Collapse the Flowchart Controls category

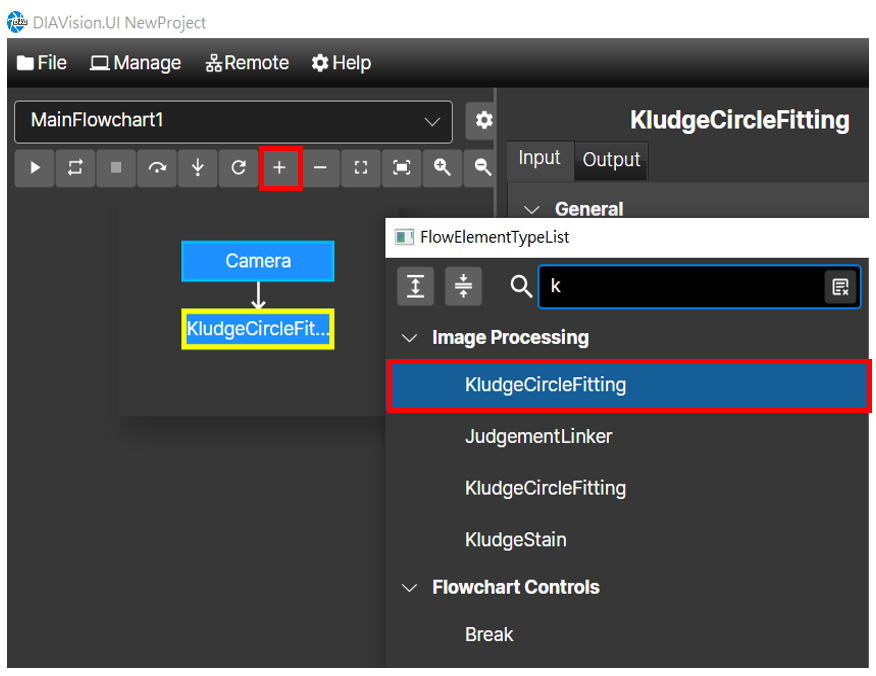tap(410, 588)
